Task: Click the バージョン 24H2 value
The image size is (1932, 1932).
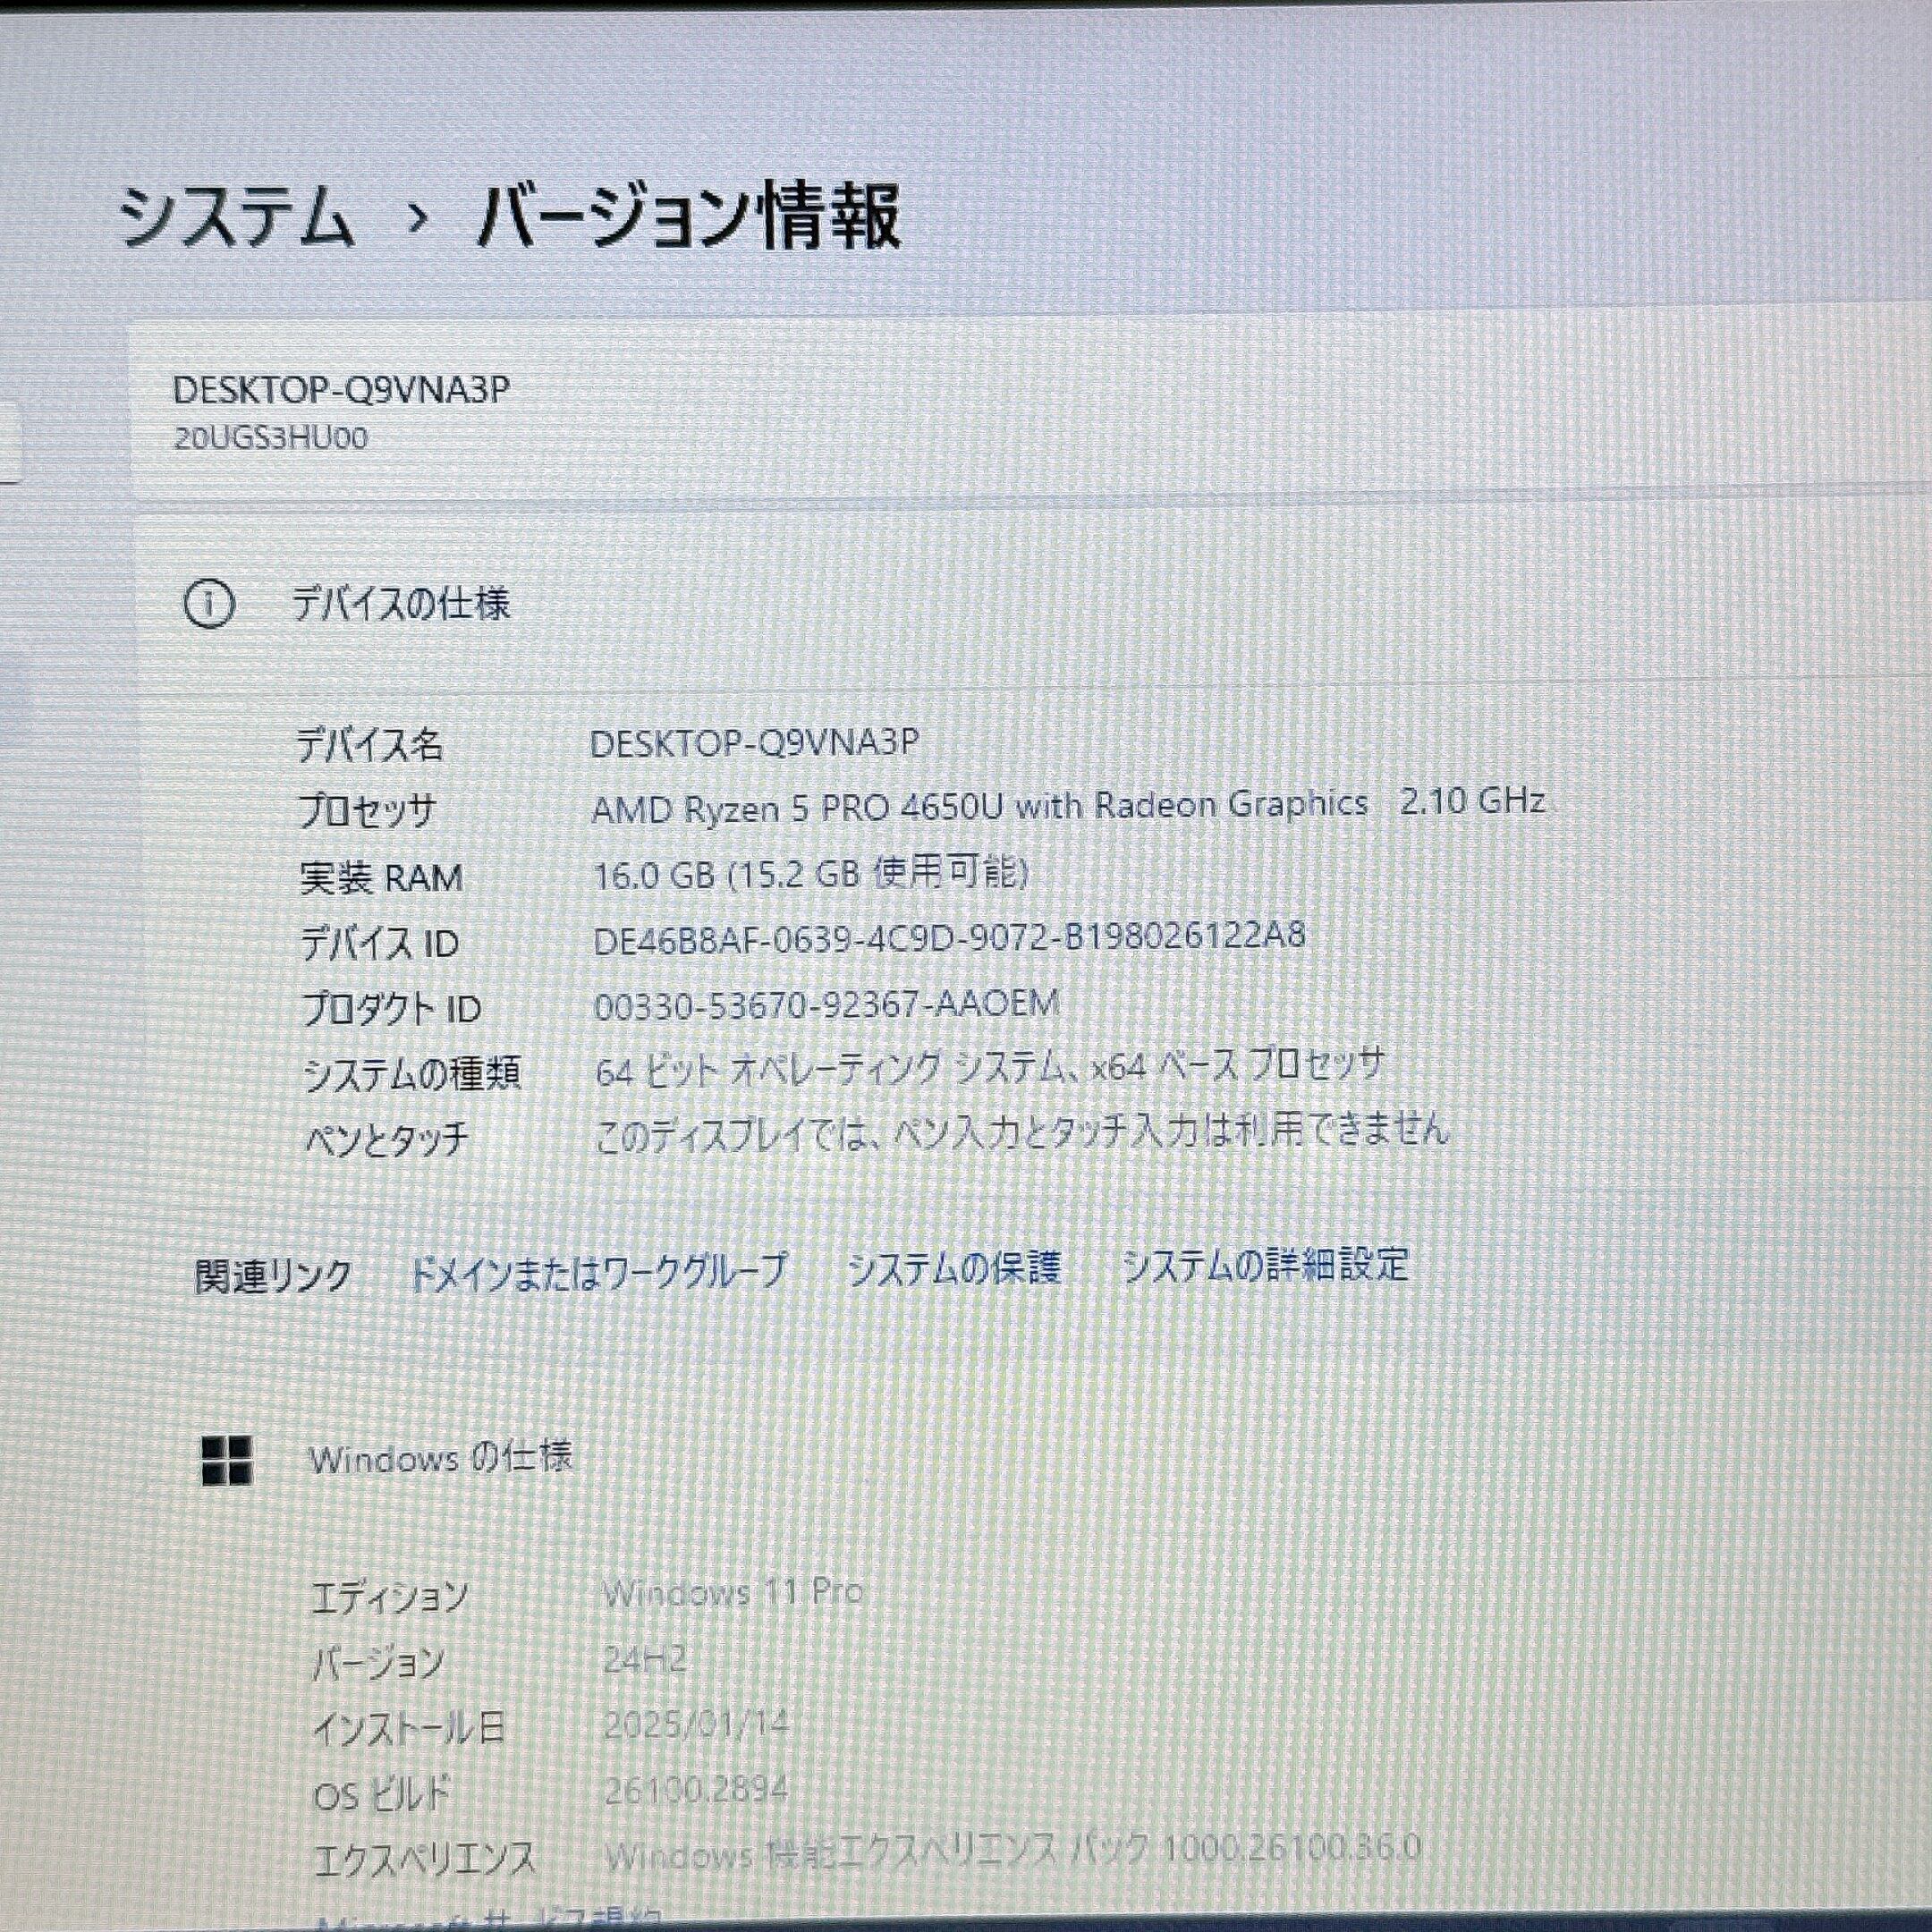Action: click(x=645, y=1660)
